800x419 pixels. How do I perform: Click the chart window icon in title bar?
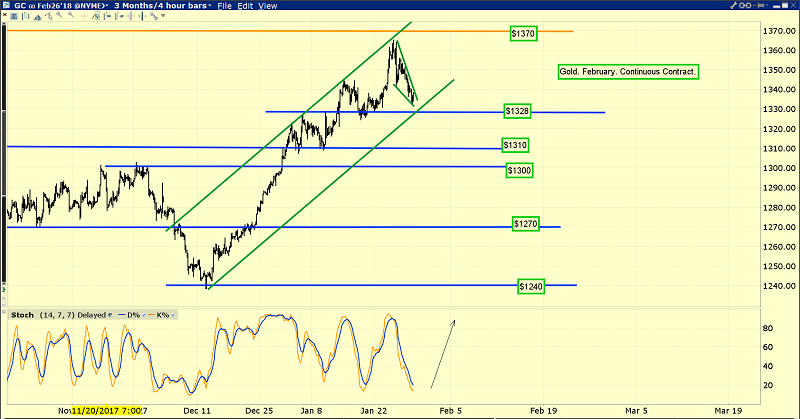pos(7,6)
